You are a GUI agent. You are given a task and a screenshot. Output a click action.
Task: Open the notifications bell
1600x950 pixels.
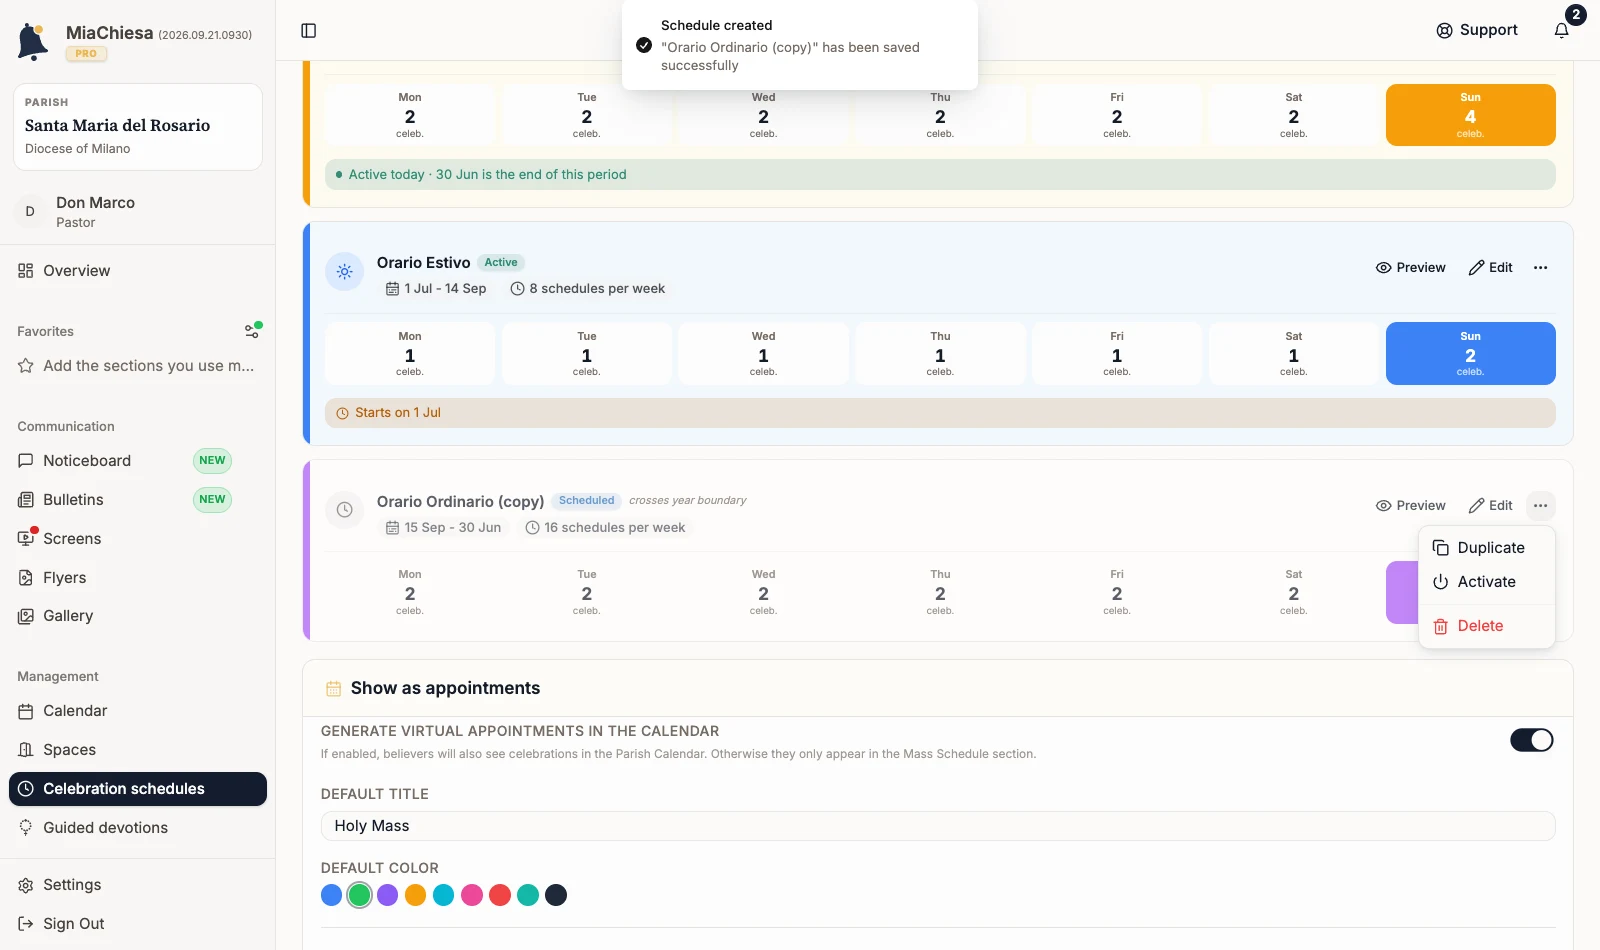pyautogui.click(x=1561, y=30)
